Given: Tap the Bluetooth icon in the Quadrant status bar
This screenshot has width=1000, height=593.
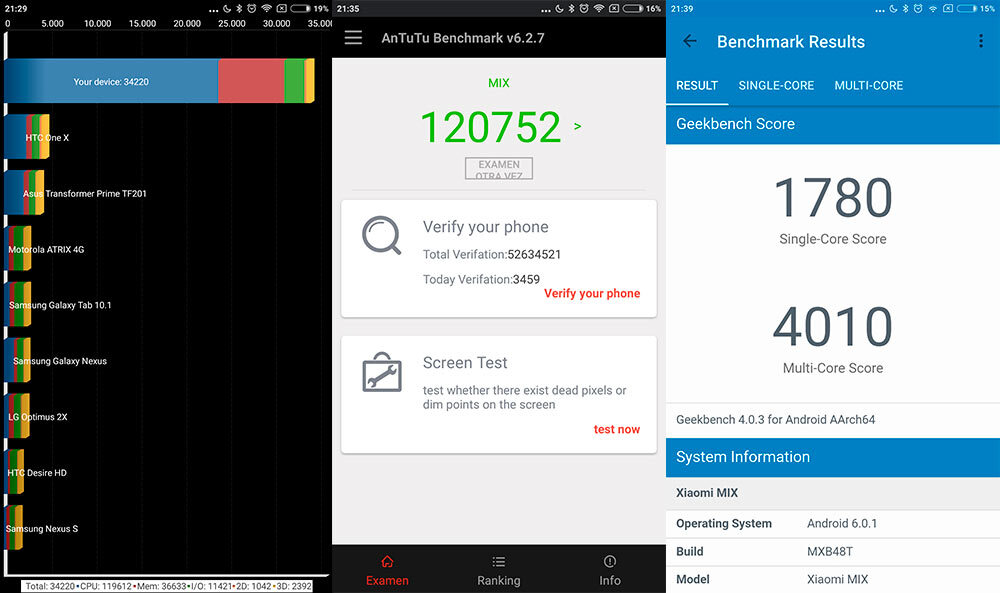Looking at the screenshot, I should coord(239,9).
